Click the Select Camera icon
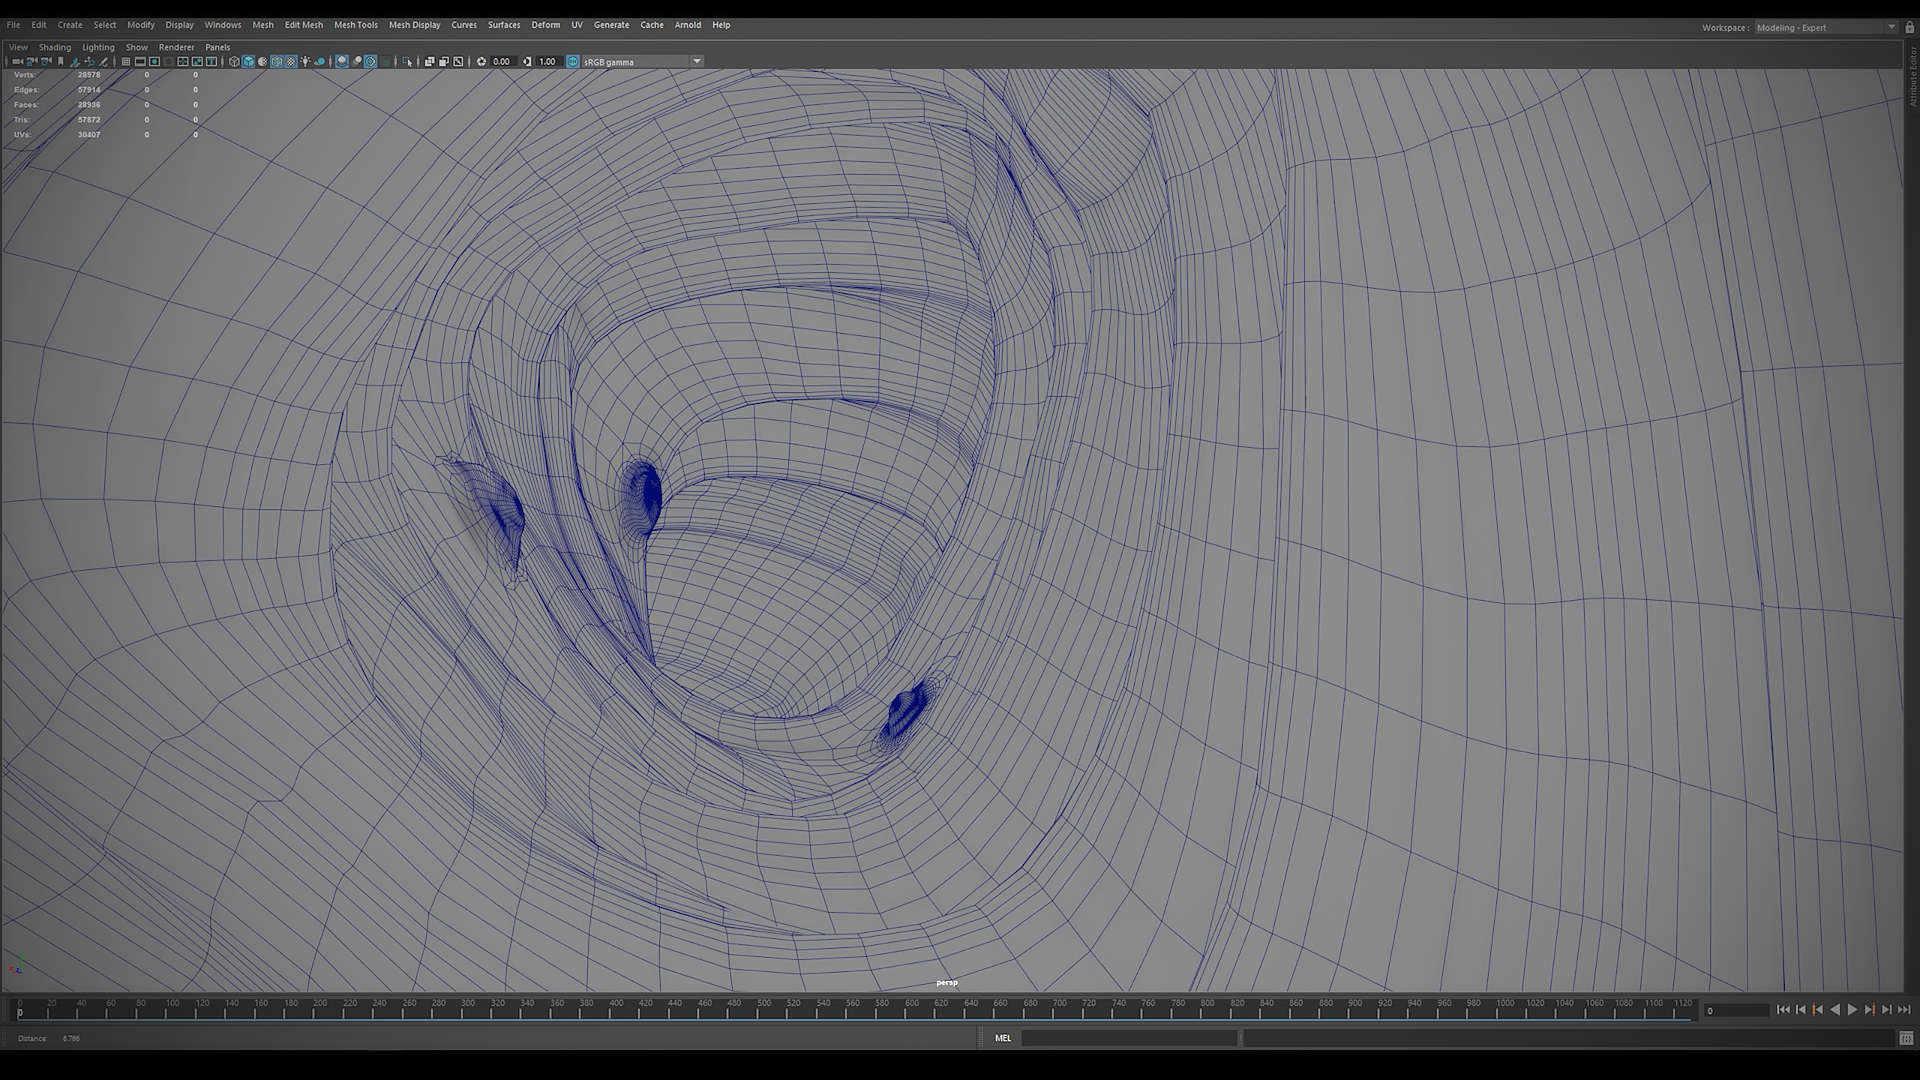This screenshot has height=1080, width=1920. point(17,61)
